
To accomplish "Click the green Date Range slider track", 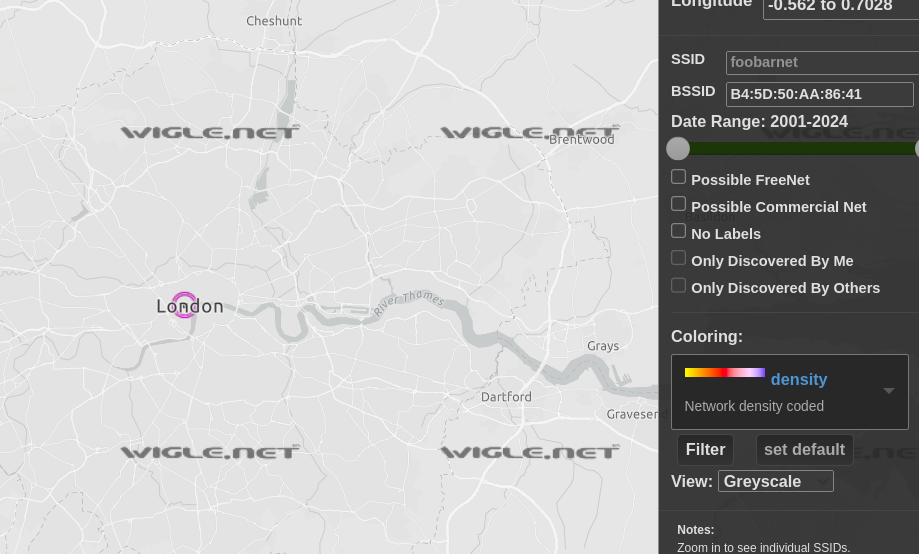I will click(800, 149).
